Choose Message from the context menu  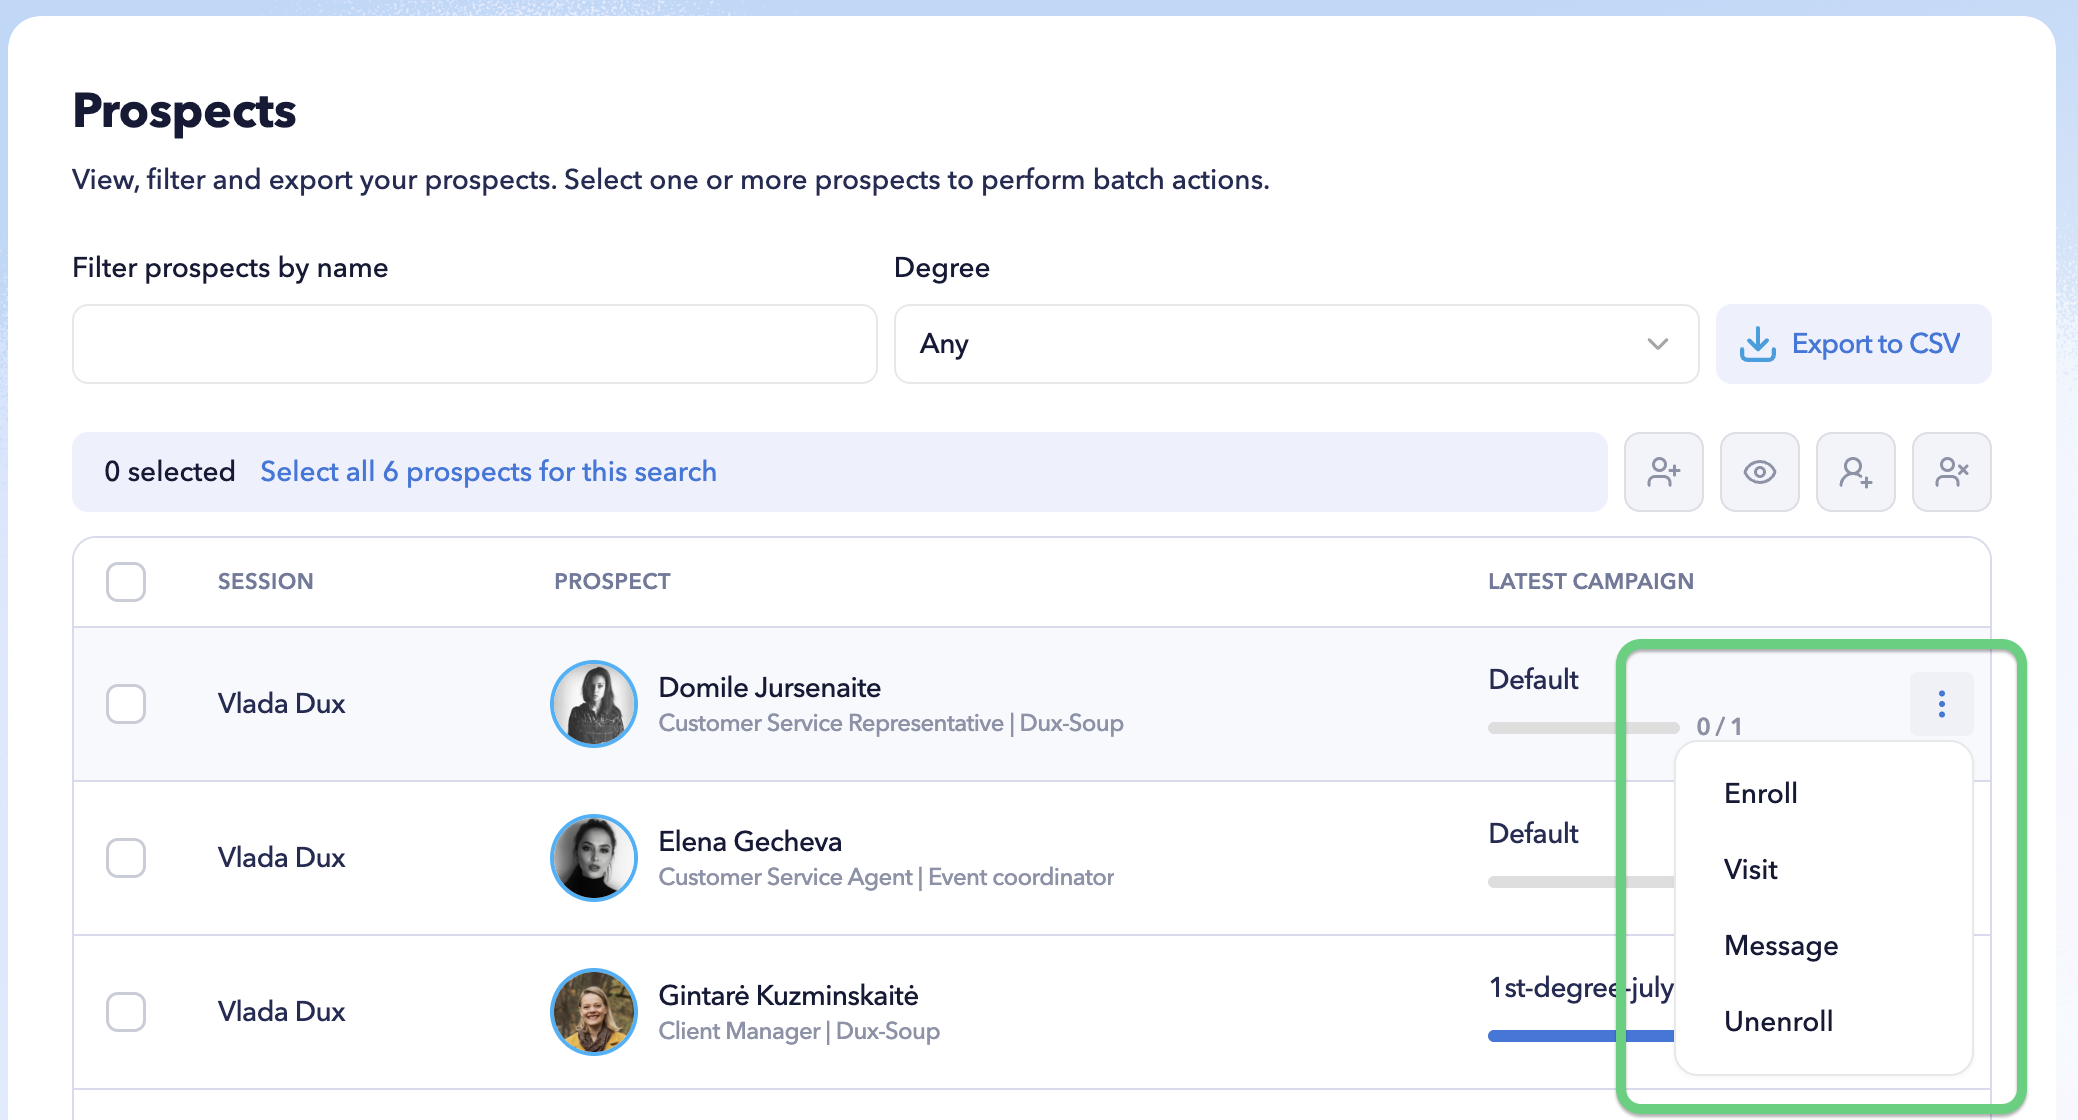coord(1780,945)
